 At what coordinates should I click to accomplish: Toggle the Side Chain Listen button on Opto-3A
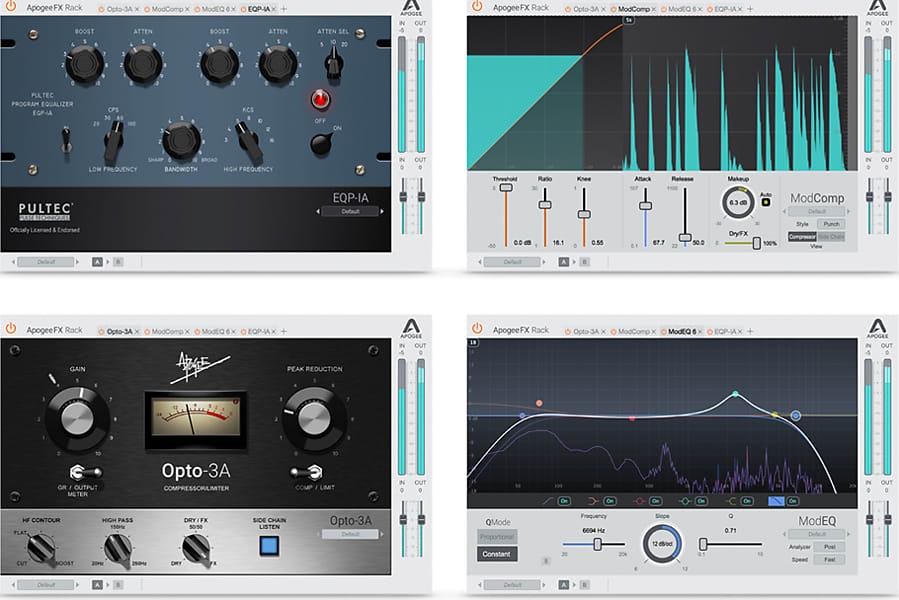(x=269, y=546)
